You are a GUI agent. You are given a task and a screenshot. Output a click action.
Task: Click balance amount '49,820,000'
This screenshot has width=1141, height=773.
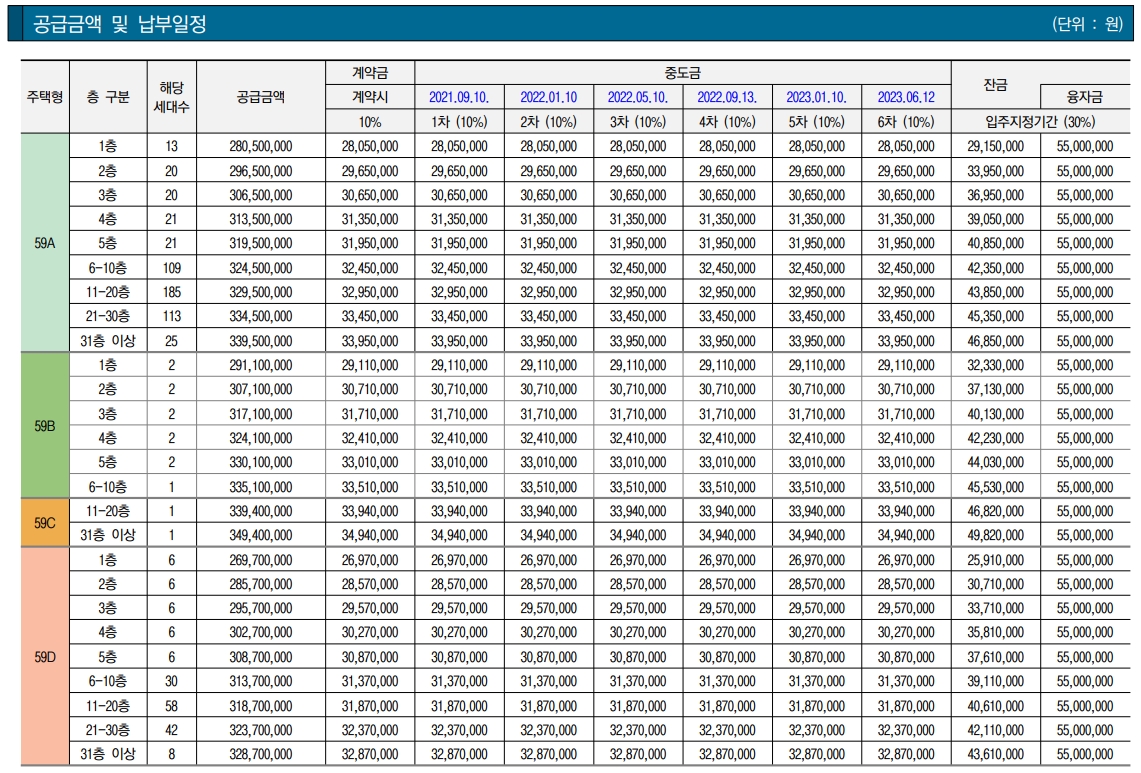995,535
